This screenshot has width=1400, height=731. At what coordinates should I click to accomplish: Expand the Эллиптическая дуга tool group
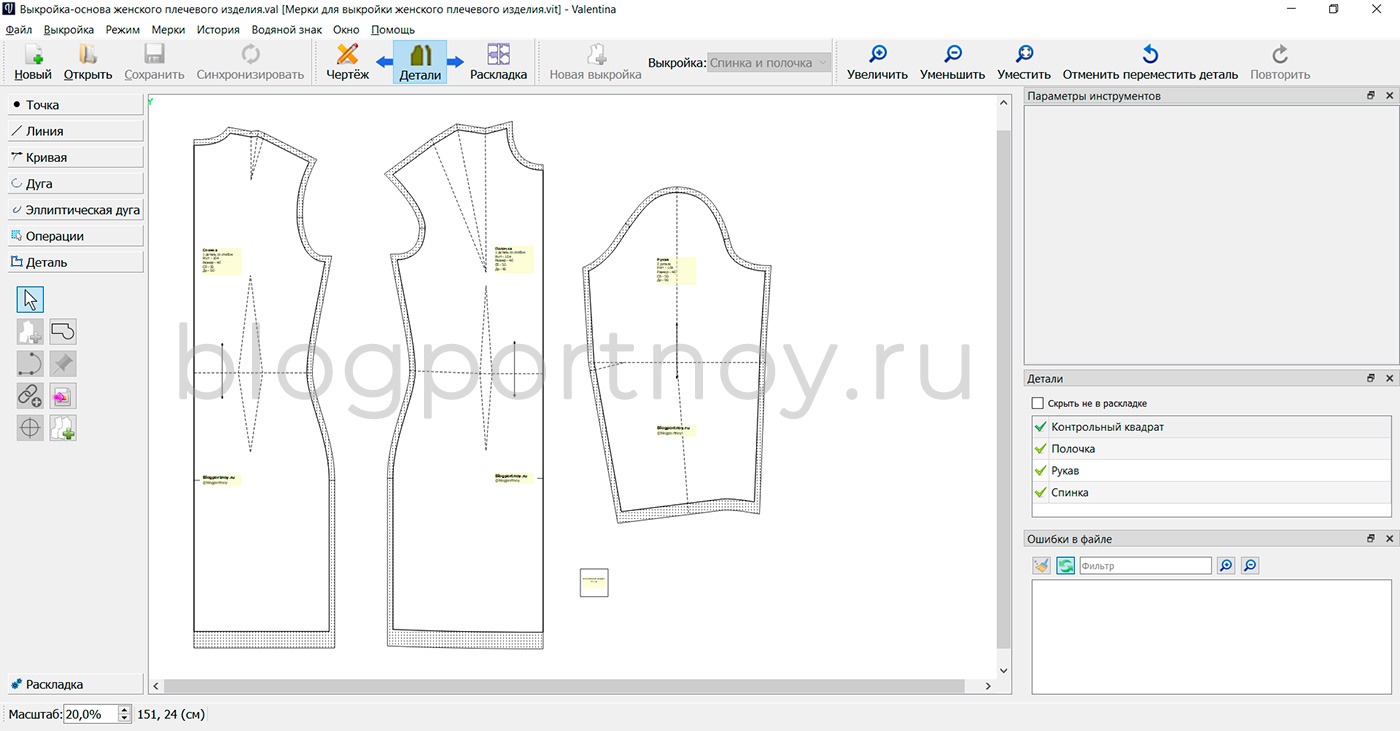[x=76, y=210]
